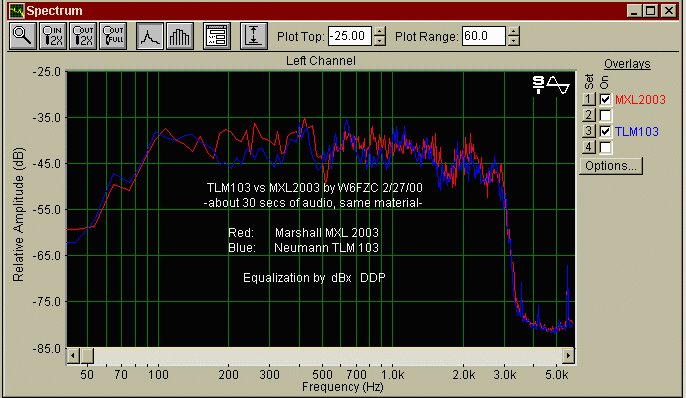Click the SpectraPlus logo in the plot

click(x=551, y=85)
